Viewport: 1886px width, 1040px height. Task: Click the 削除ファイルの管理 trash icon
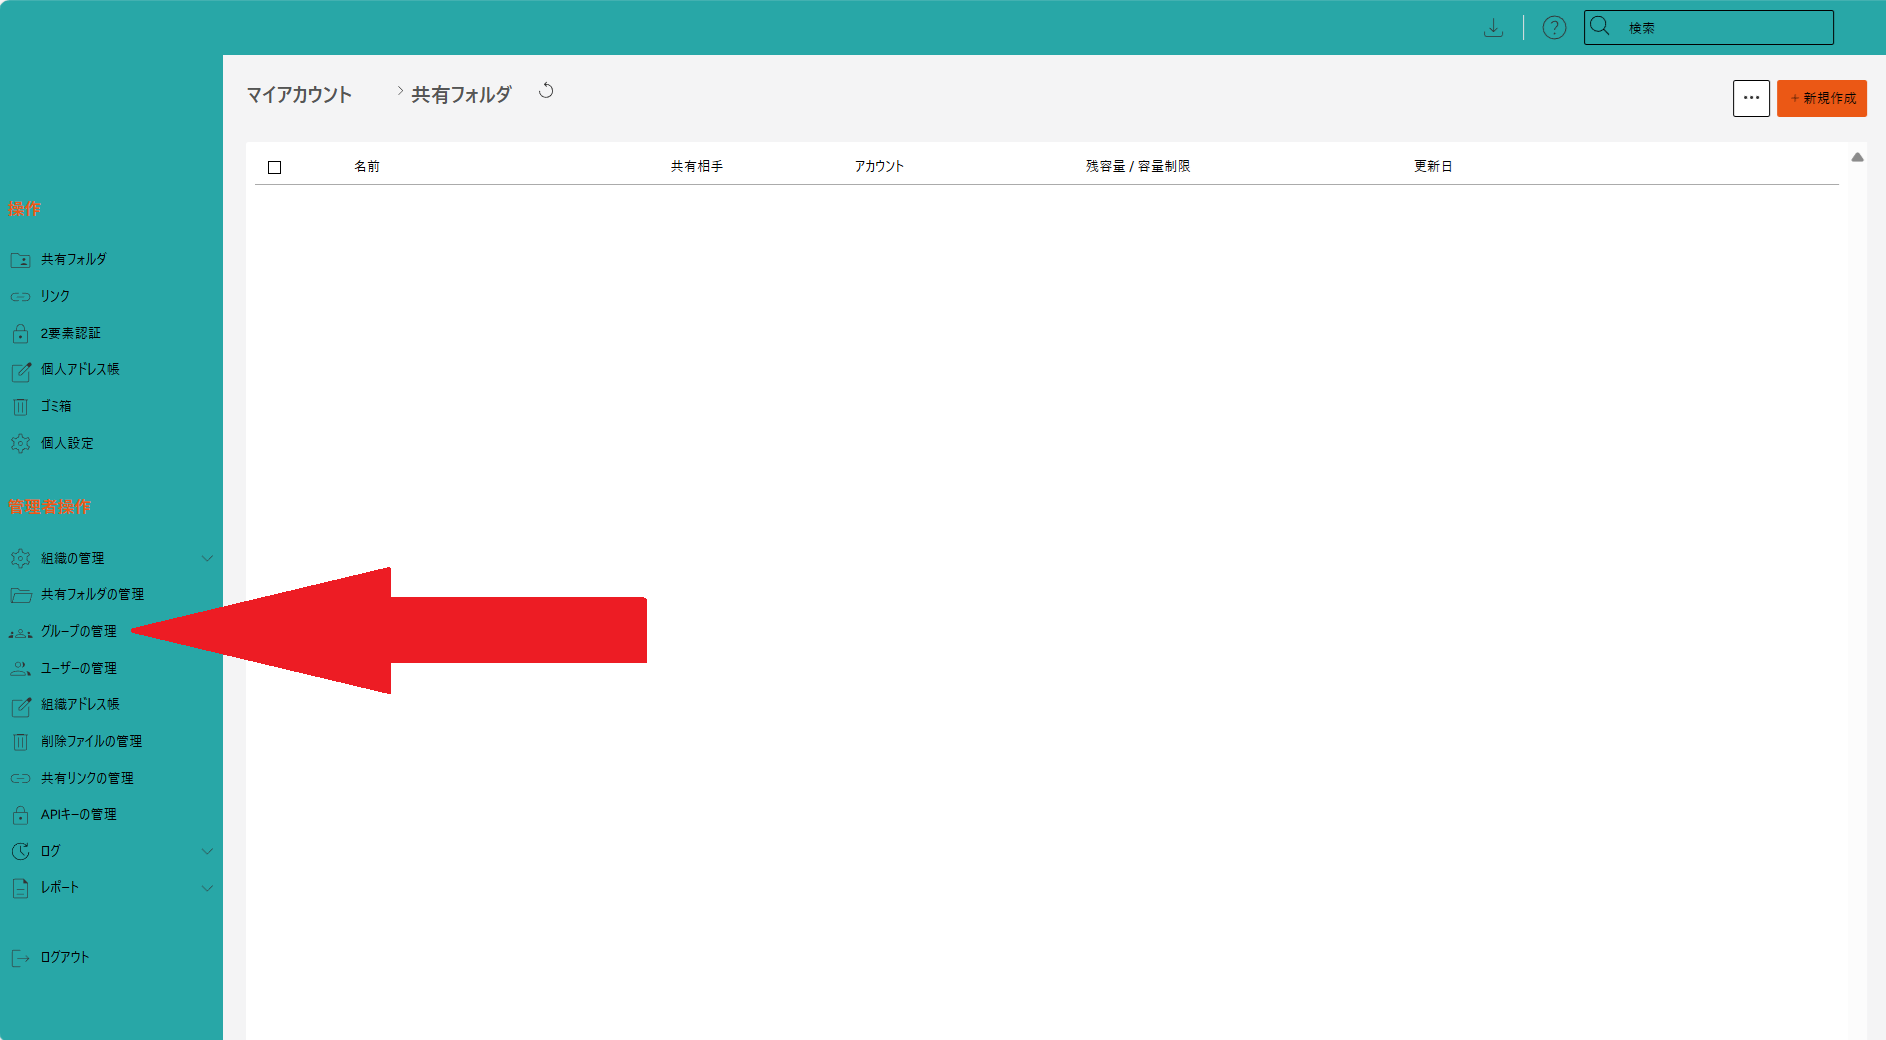(x=20, y=742)
